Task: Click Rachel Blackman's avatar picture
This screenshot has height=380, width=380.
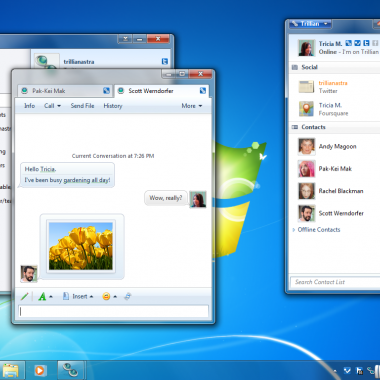Action: (307, 191)
